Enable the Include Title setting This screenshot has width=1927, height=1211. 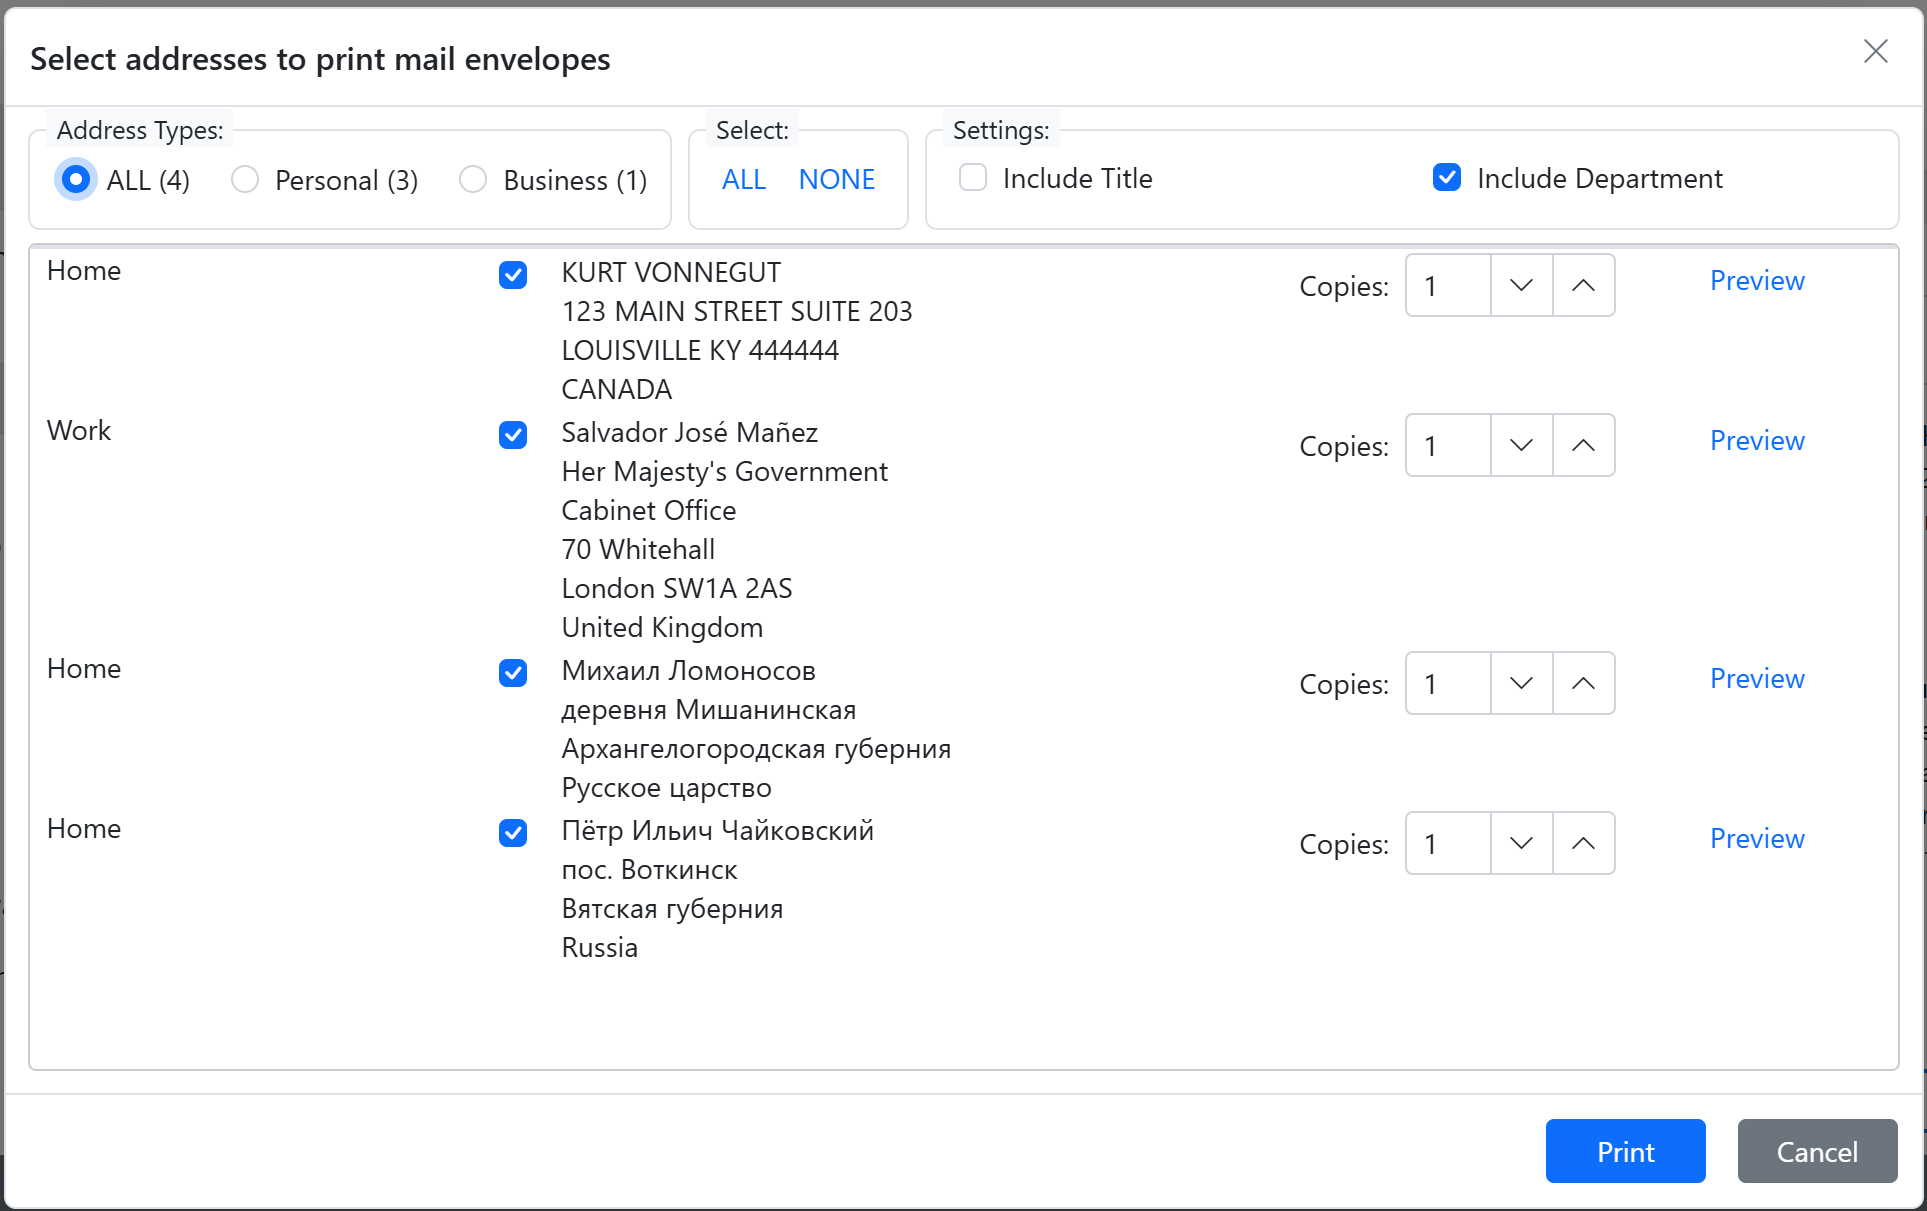[x=971, y=177]
